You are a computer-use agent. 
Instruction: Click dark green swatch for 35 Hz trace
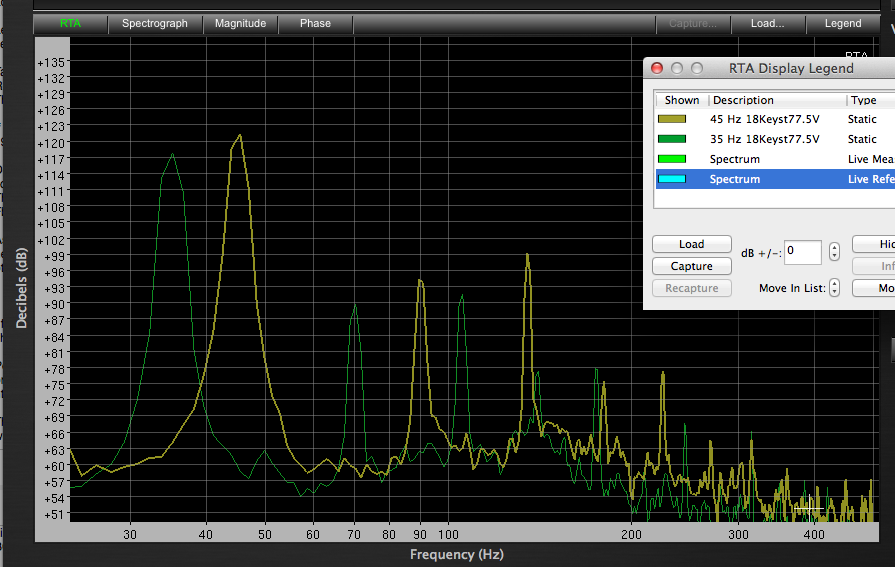(x=672, y=139)
